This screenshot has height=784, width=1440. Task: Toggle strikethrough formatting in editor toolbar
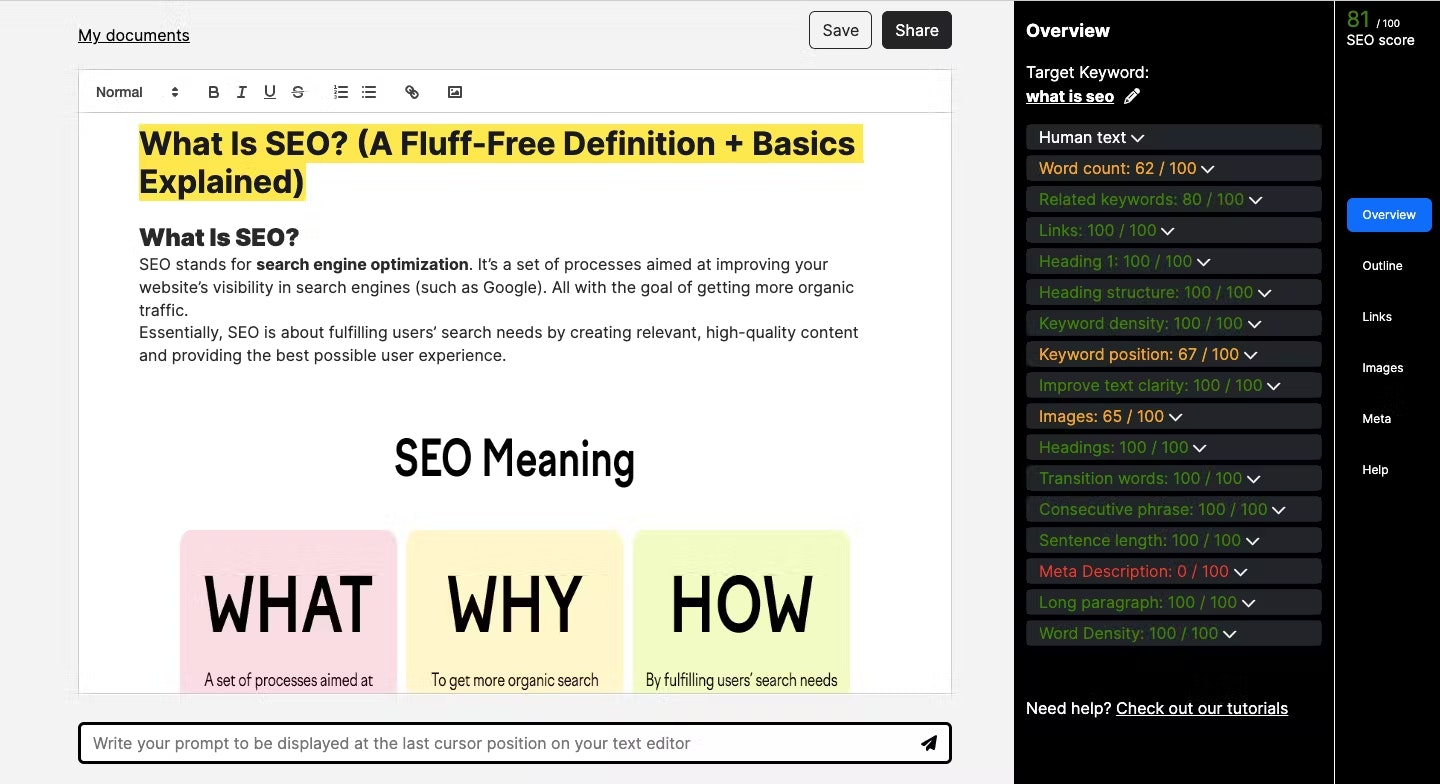pyautogui.click(x=297, y=92)
